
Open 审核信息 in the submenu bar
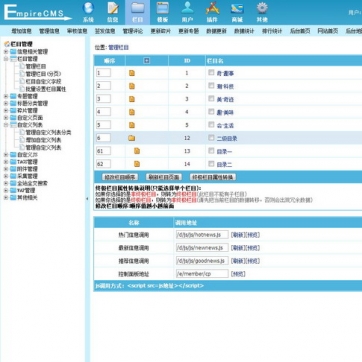[x=77, y=31]
